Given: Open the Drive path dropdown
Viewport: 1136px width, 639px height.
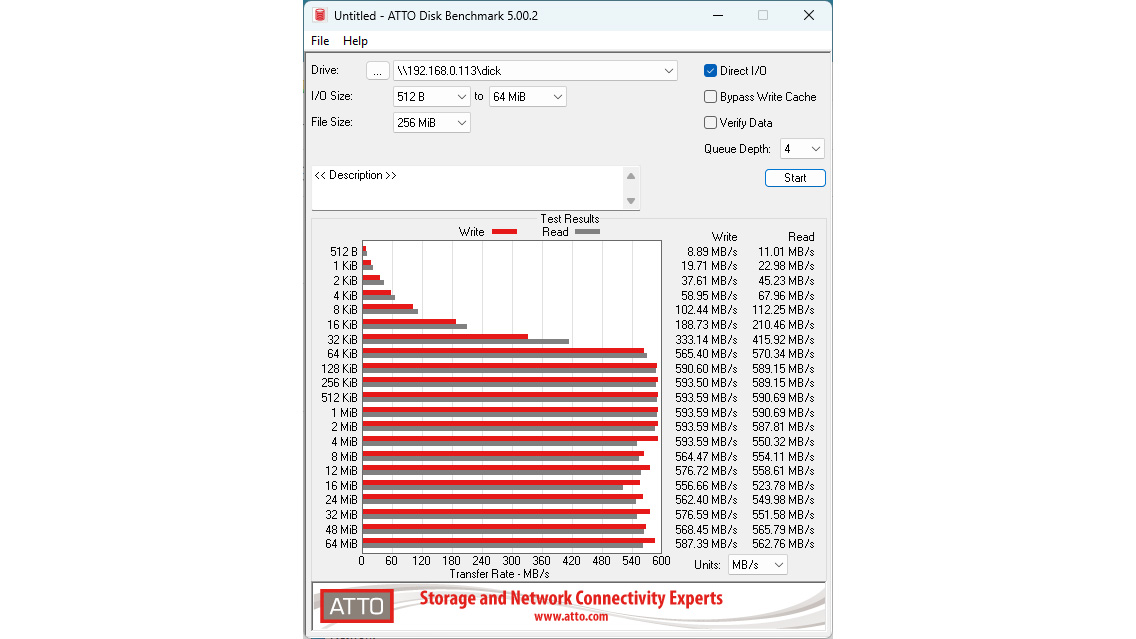Looking at the screenshot, I should tap(535, 71).
